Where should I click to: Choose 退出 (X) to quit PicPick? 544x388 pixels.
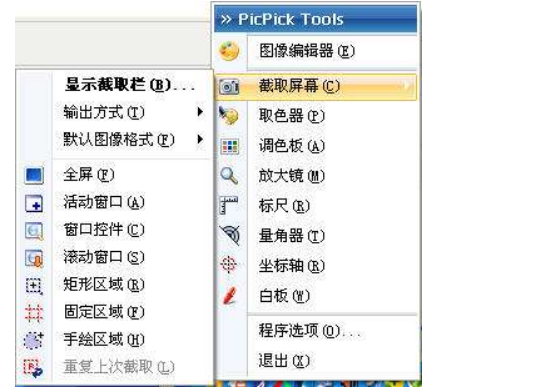pyautogui.click(x=316, y=361)
